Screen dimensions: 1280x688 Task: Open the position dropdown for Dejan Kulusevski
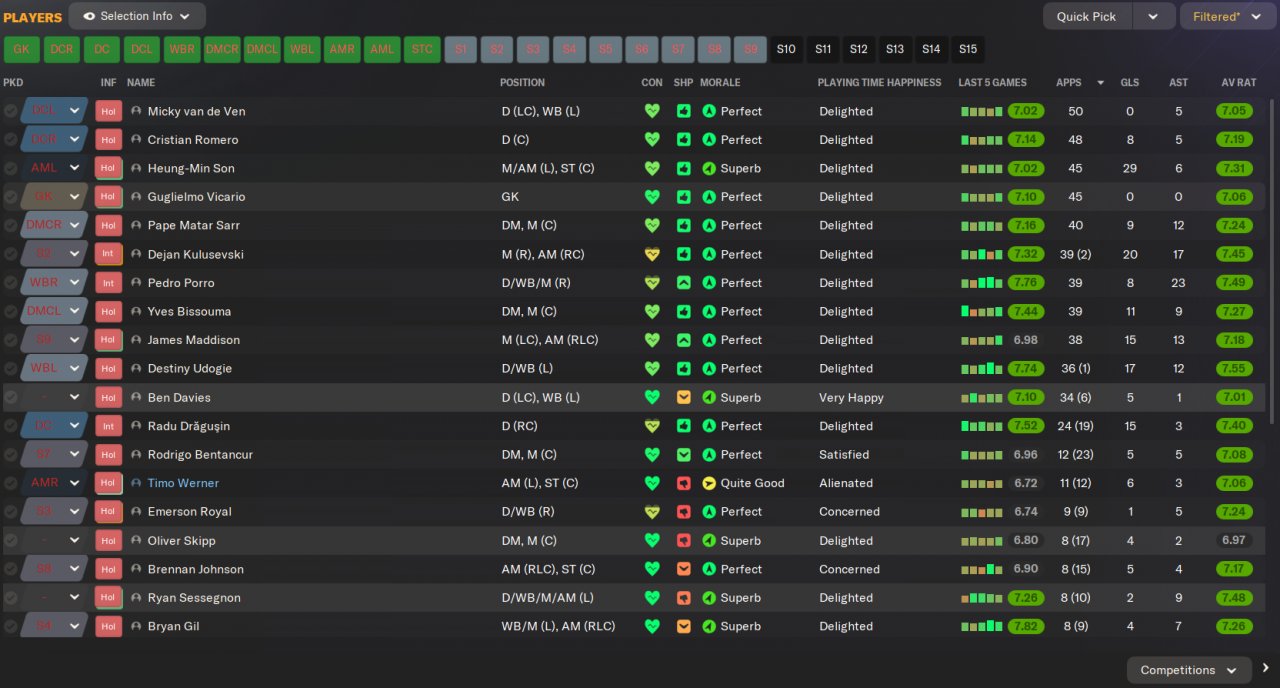tap(74, 254)
